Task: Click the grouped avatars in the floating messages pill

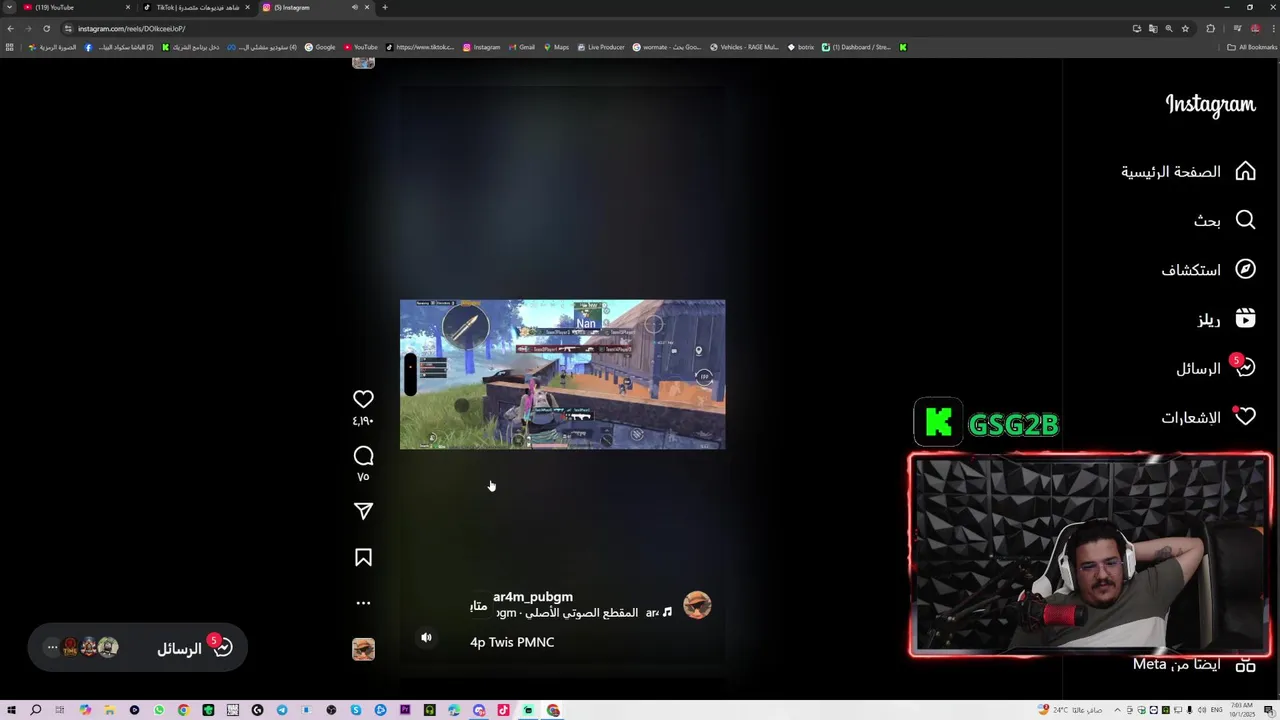Action: click(89, 647)
